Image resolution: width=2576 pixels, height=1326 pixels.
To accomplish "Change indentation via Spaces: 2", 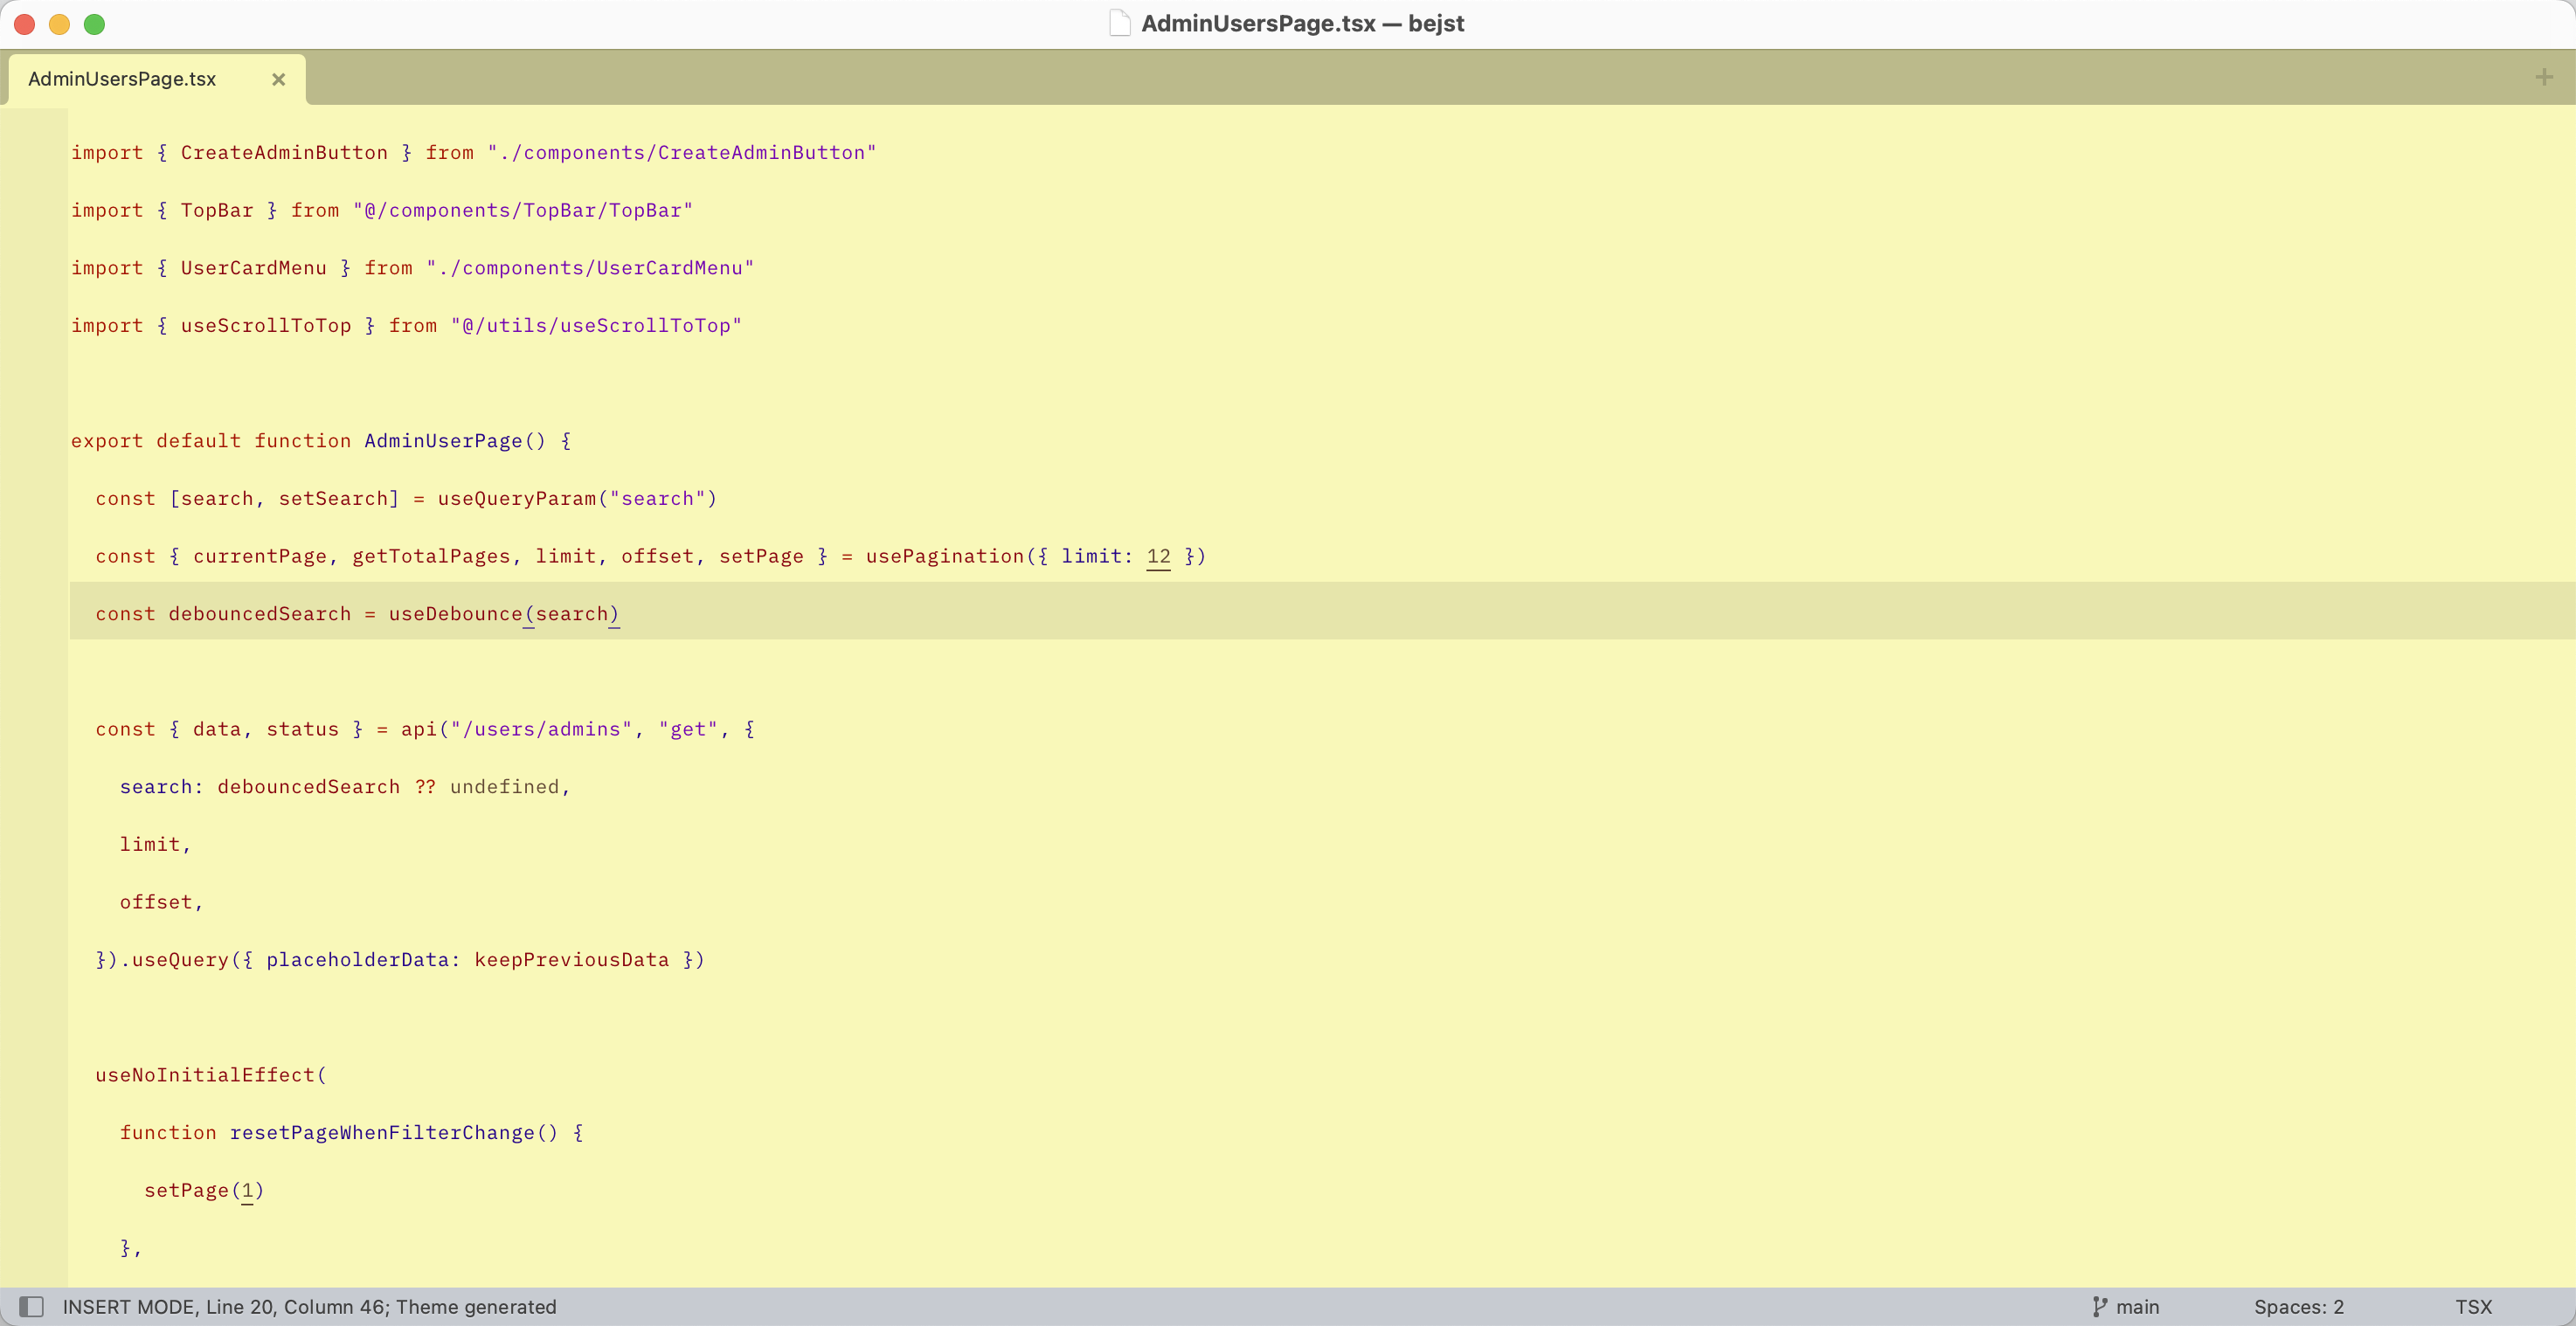I will click(2298, 1306).
